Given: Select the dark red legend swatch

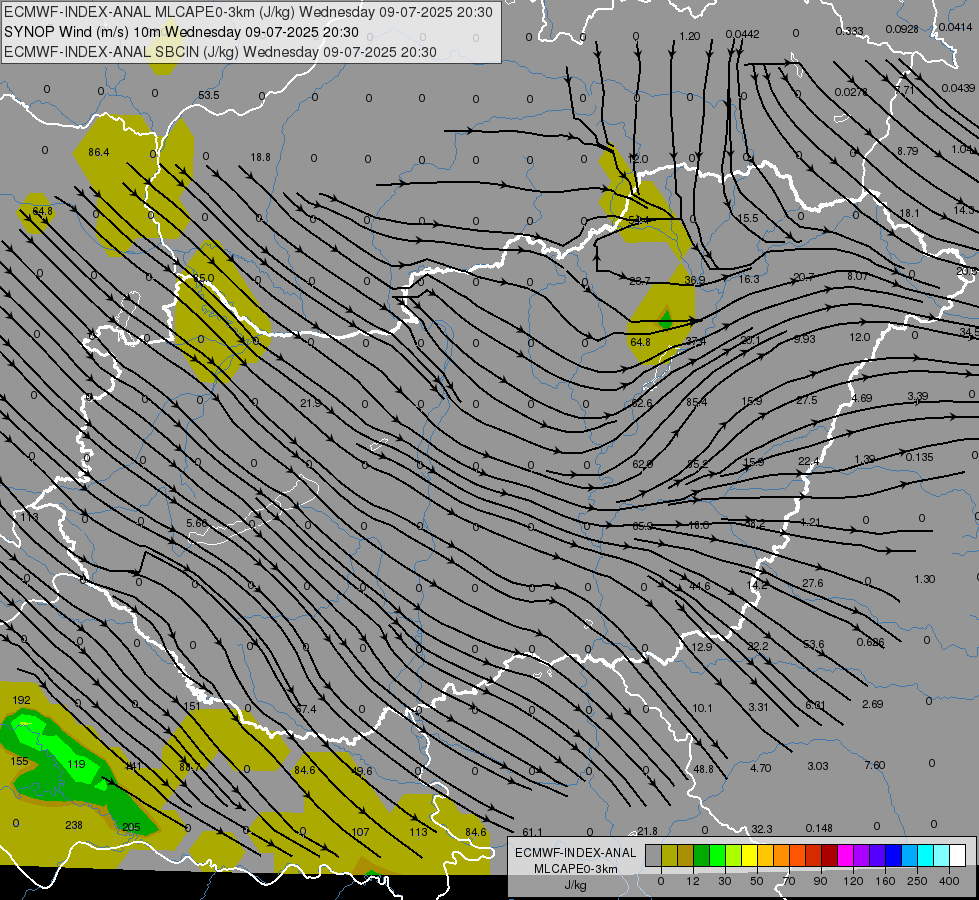Looking at the screenshot, I should tap(829, 855).
